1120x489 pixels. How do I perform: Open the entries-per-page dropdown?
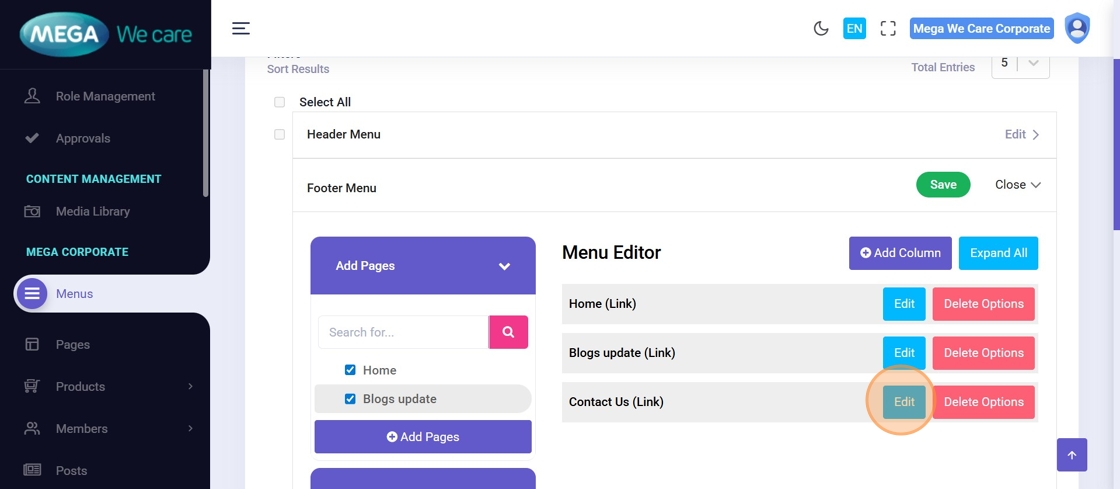coord(1020,63)
